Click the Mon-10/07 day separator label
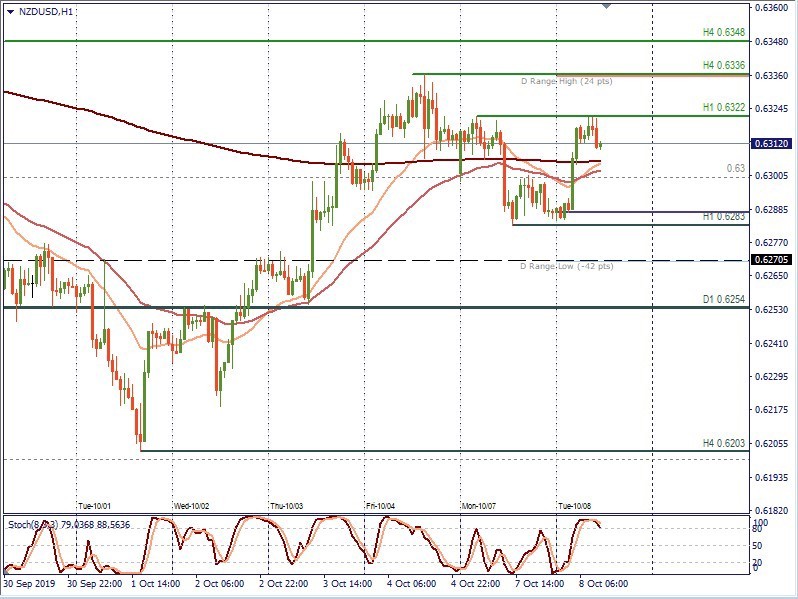This screenshot has height=599, width=798. click(479, 506)
